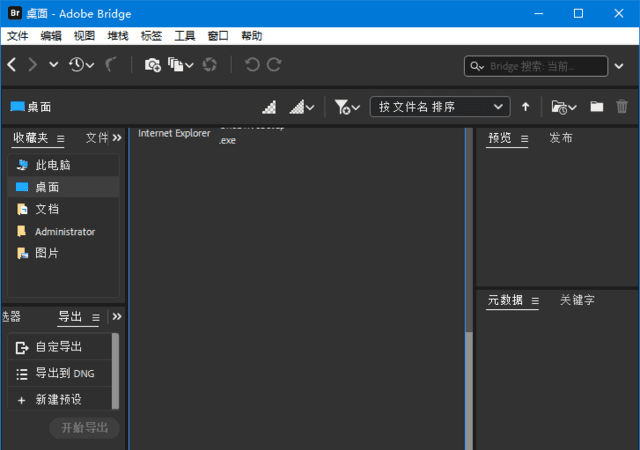Open the 元数据 panel menu icon
Viewport: 640px width, 450px height.
535,301
